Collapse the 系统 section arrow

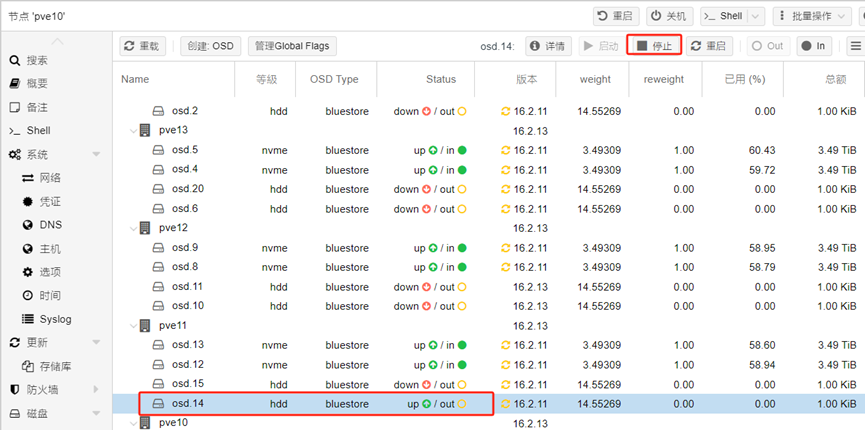tap(97, 155)
